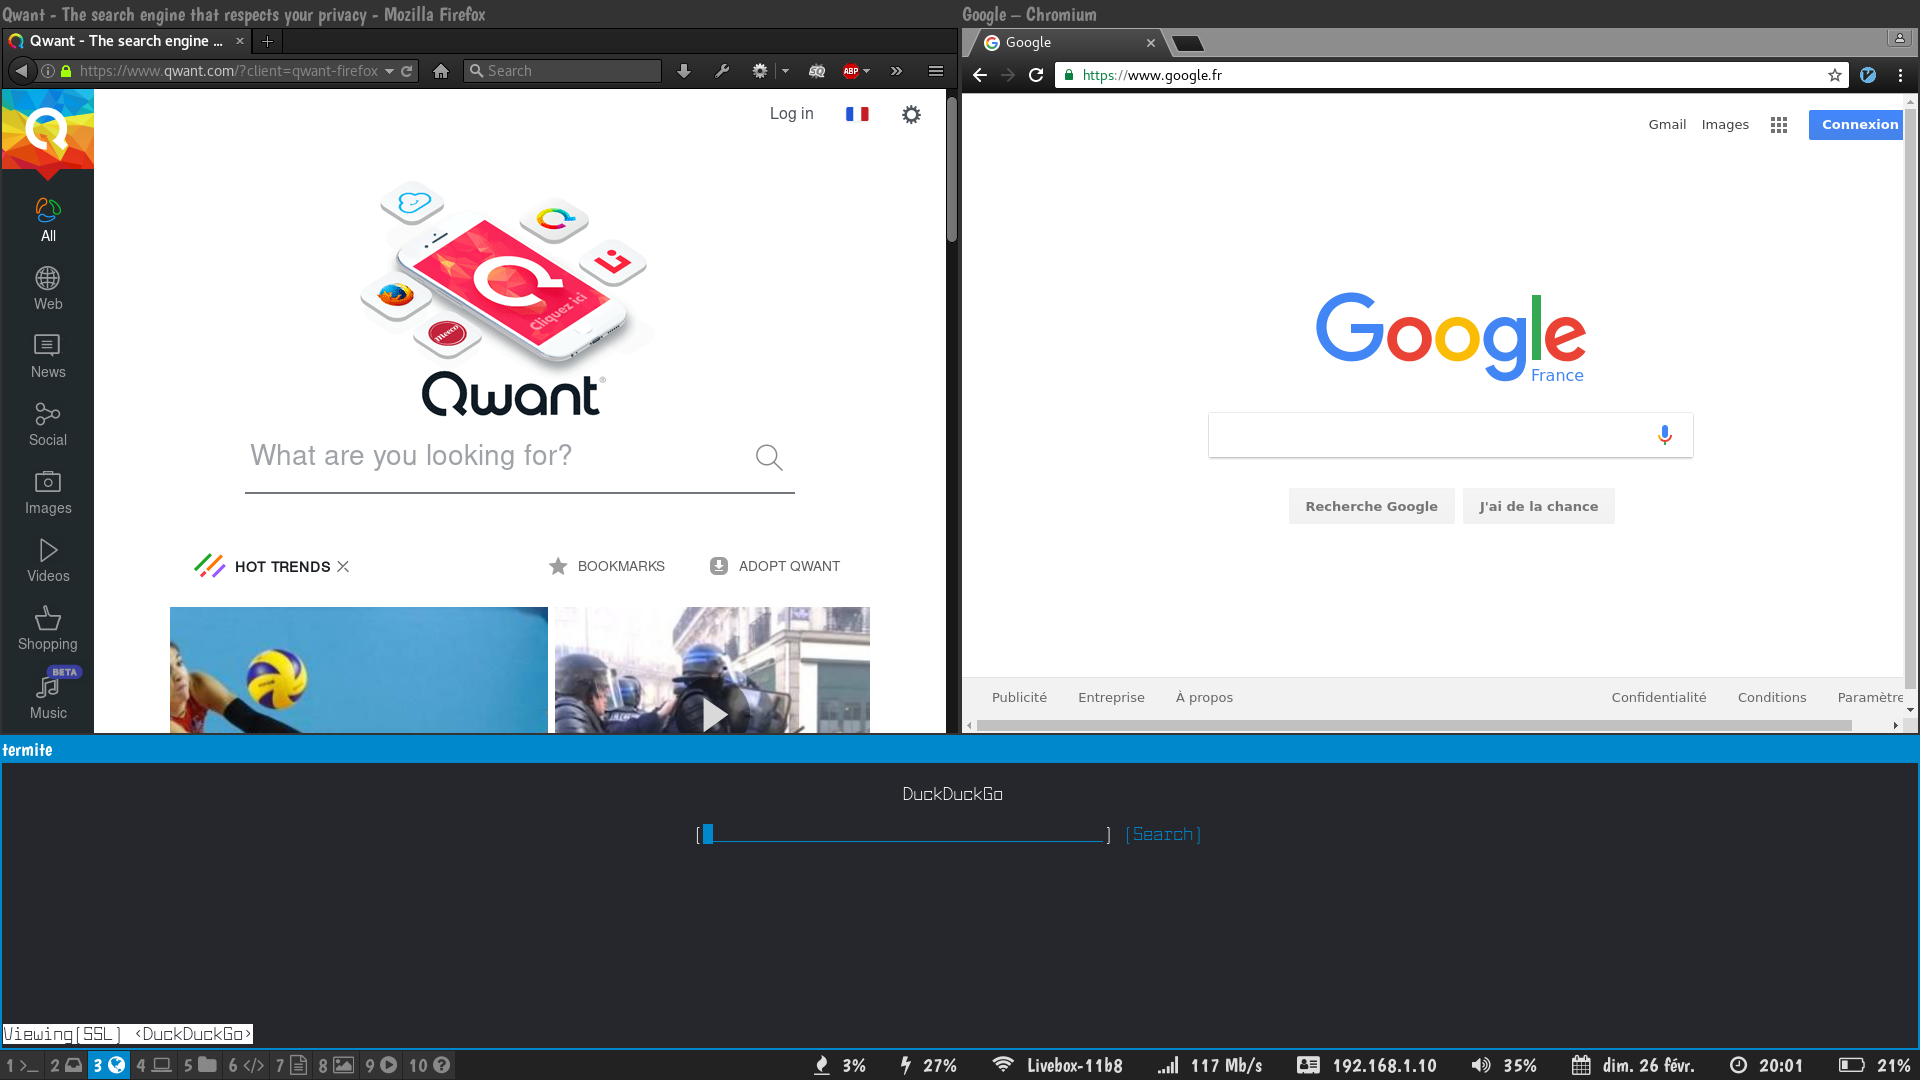Click the Qwant settings gear icon
1920x1080 pixels.
pyautogui.click(x=911, y=114)
